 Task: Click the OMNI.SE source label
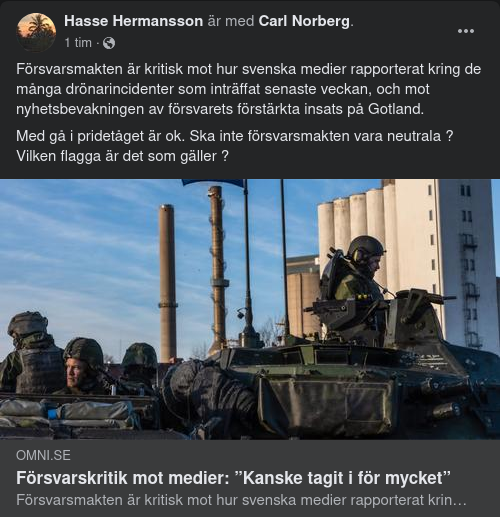(x=43, y=455)
